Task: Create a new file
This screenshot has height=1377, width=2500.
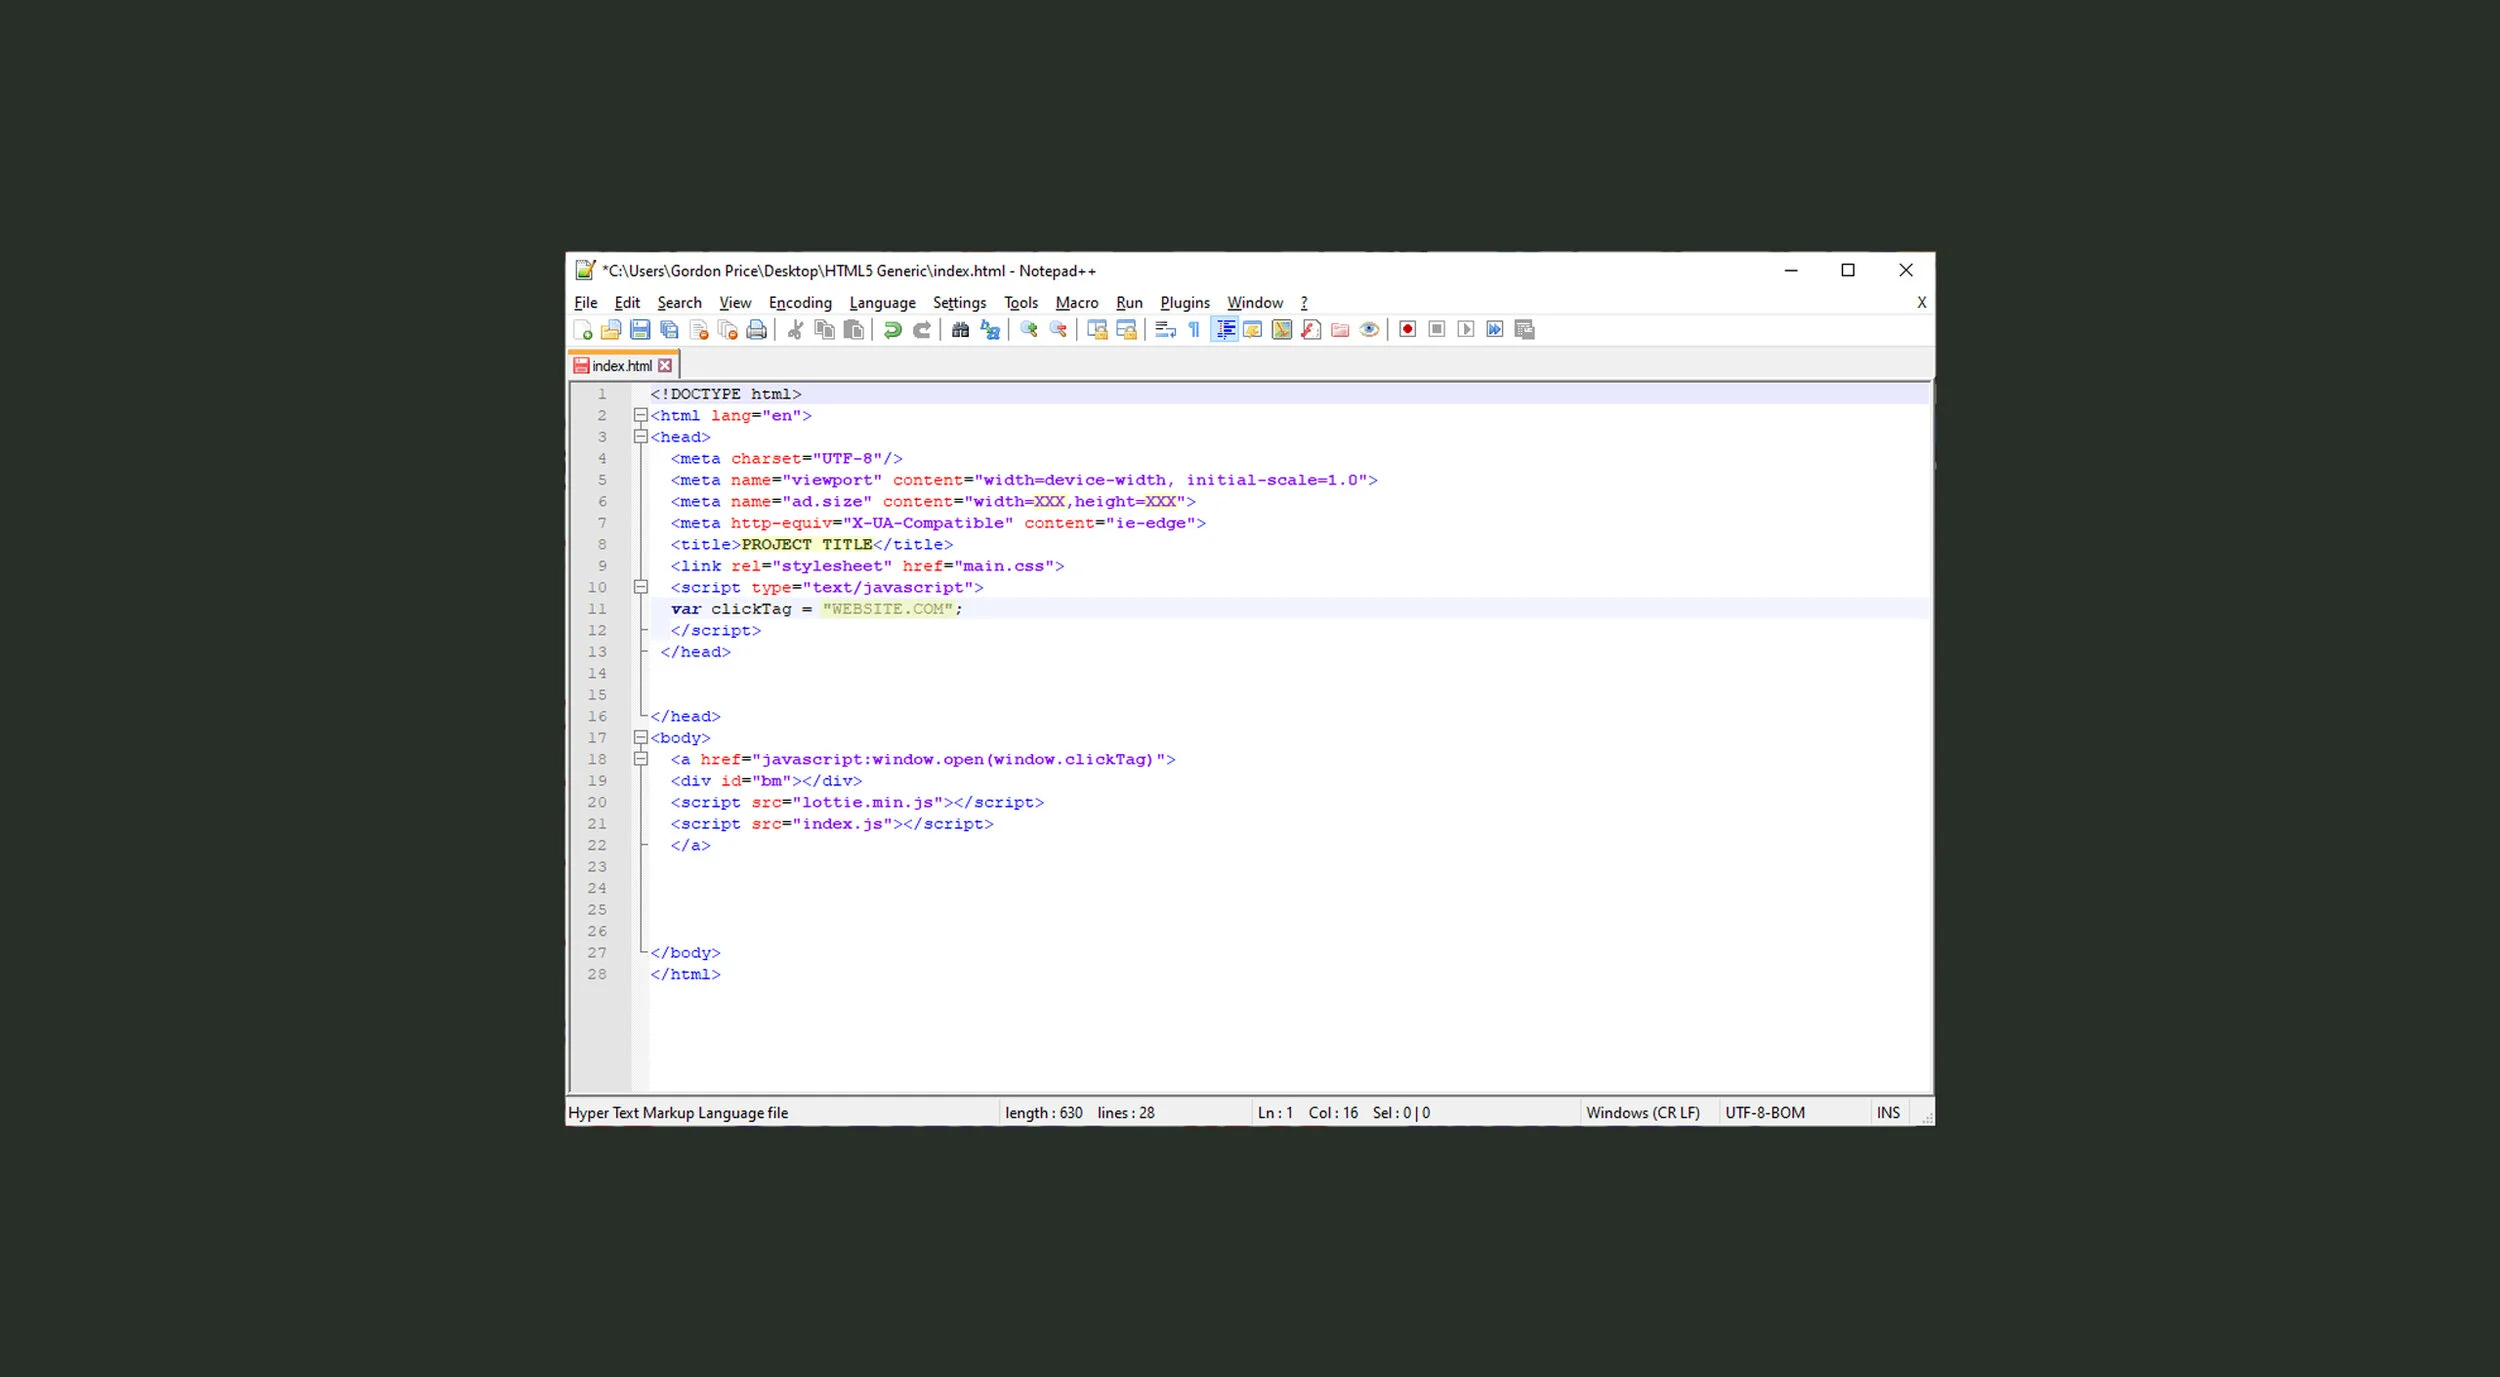Action: tap(582, 329)
